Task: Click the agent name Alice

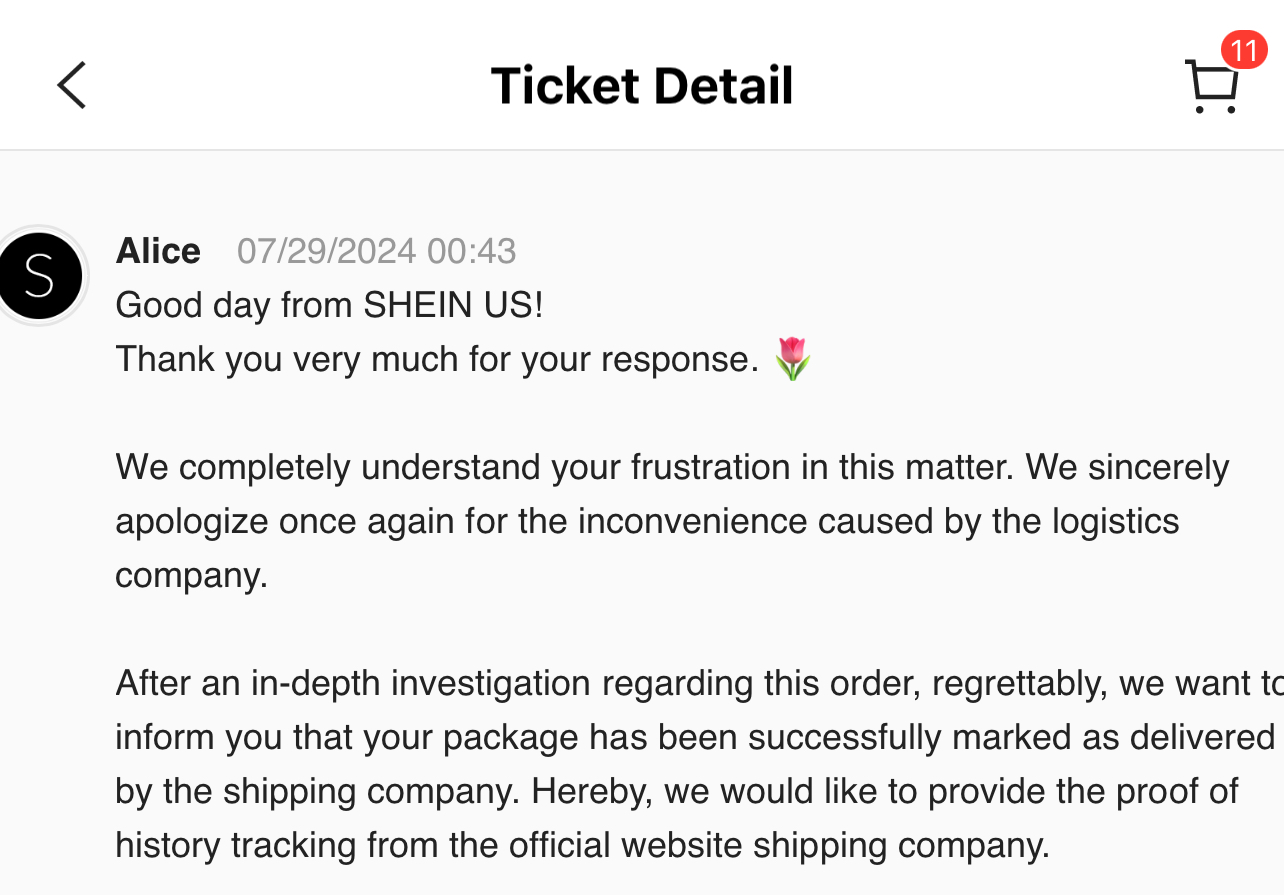Action: (x=157, y=251)
